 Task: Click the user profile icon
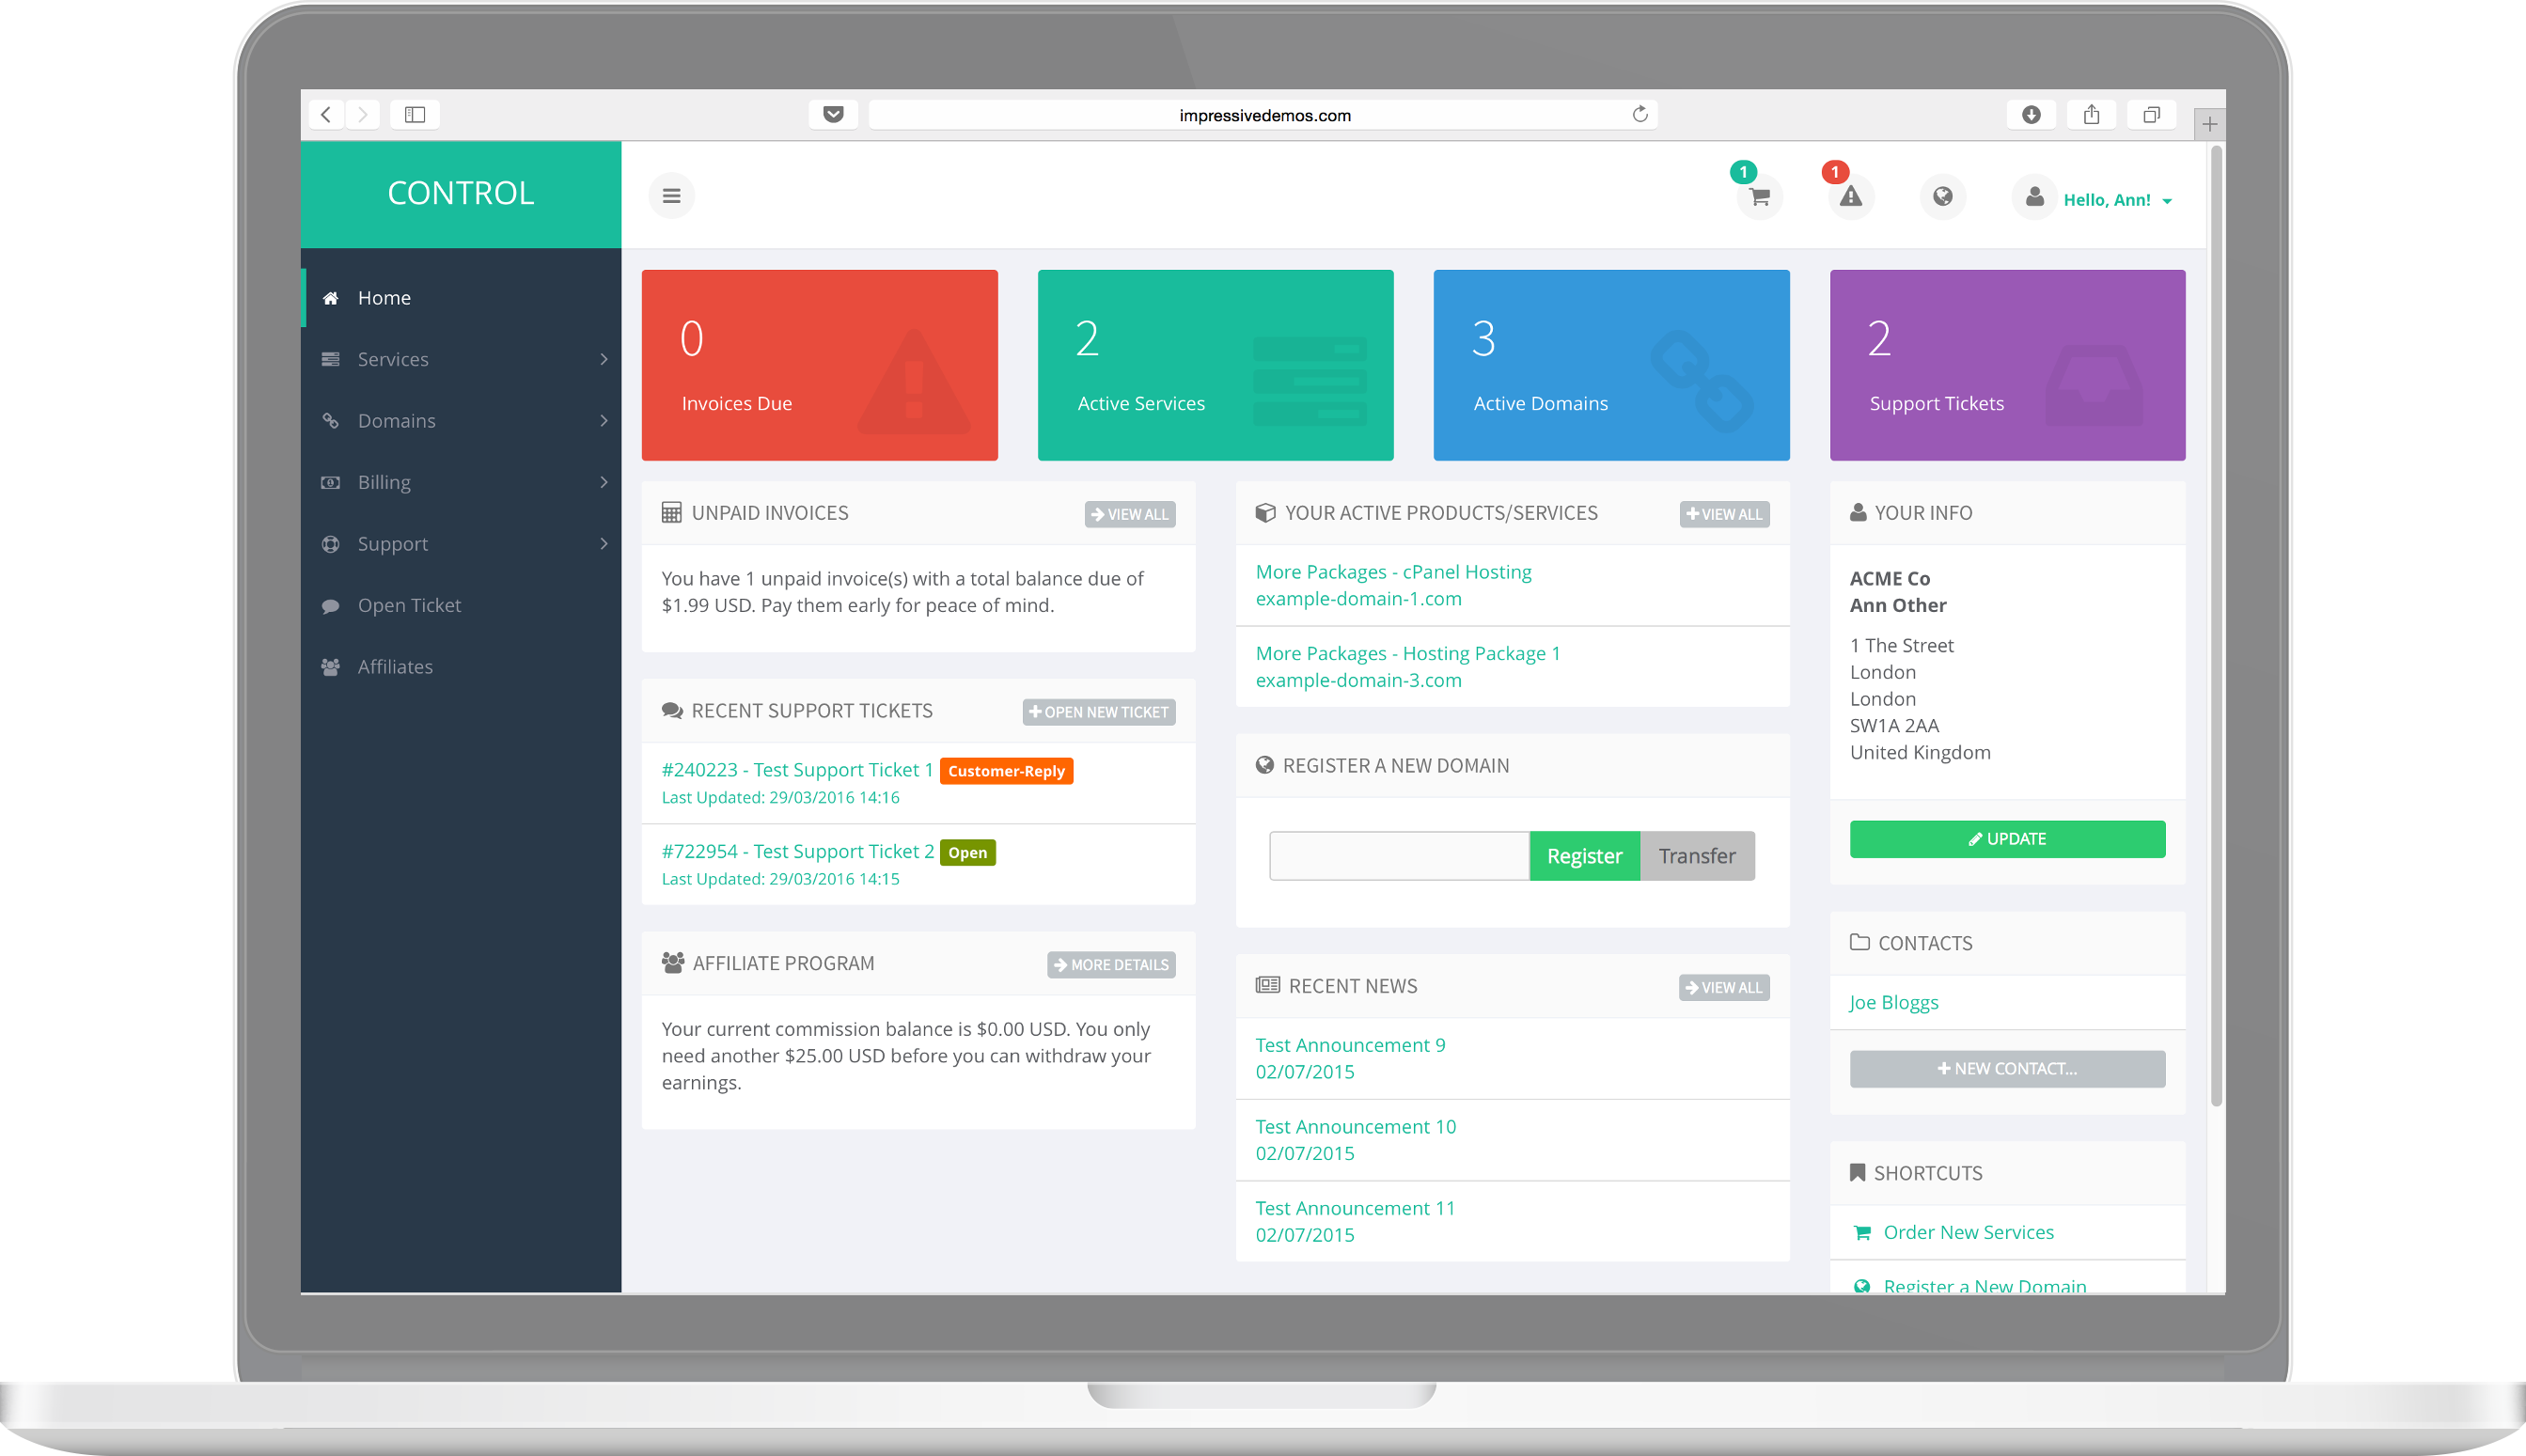2033,196
